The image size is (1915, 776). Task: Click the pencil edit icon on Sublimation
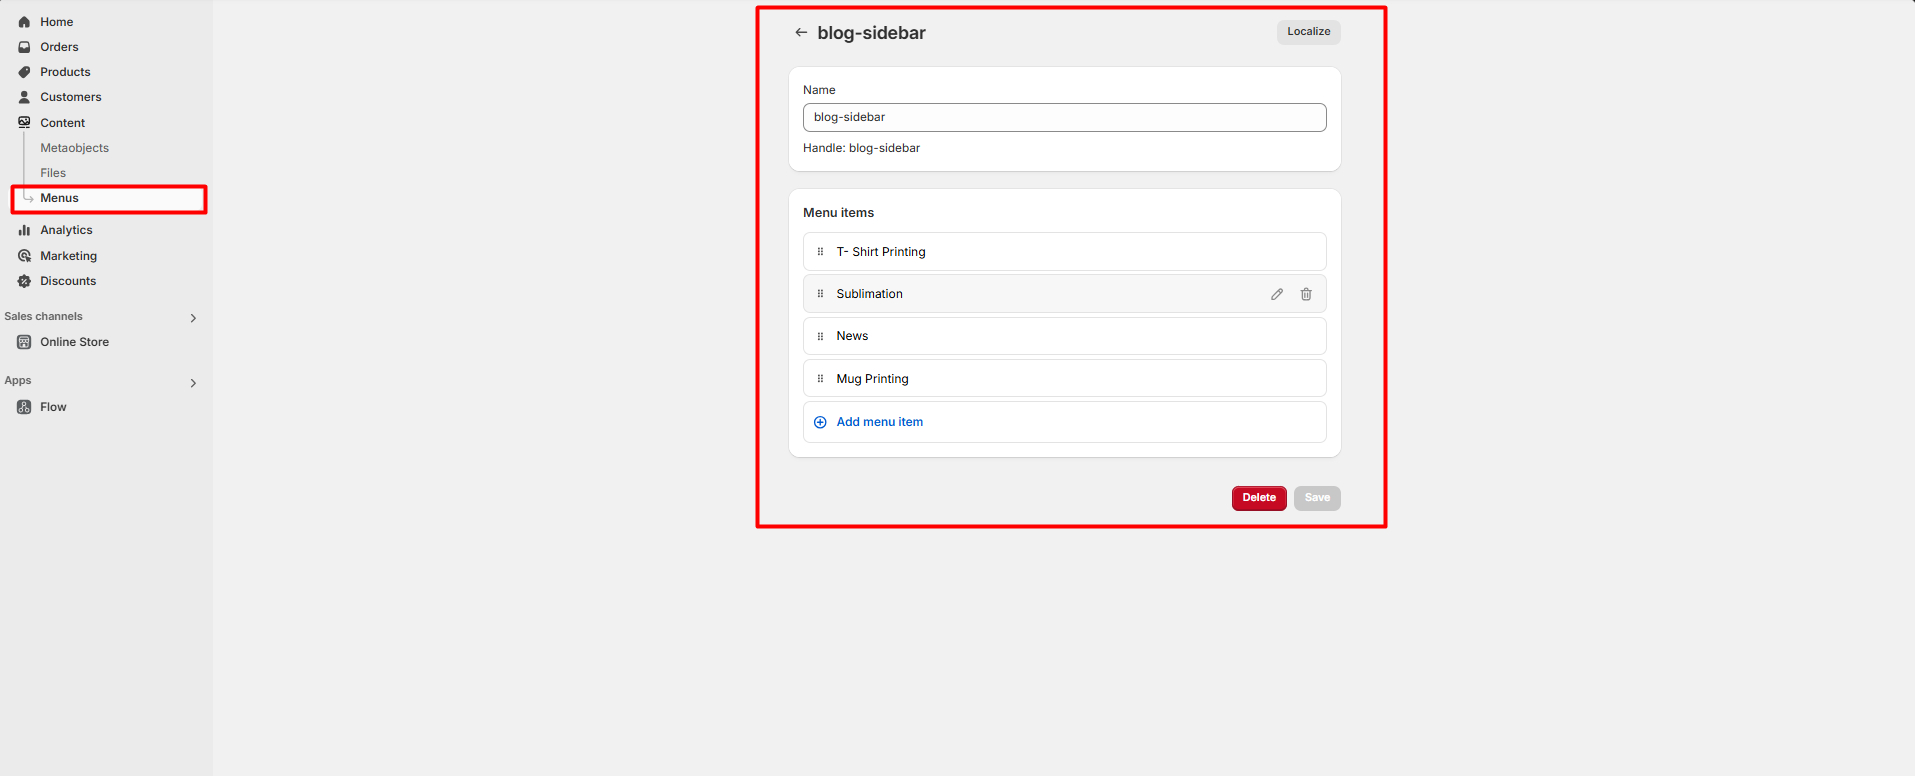pos(1277,294)
